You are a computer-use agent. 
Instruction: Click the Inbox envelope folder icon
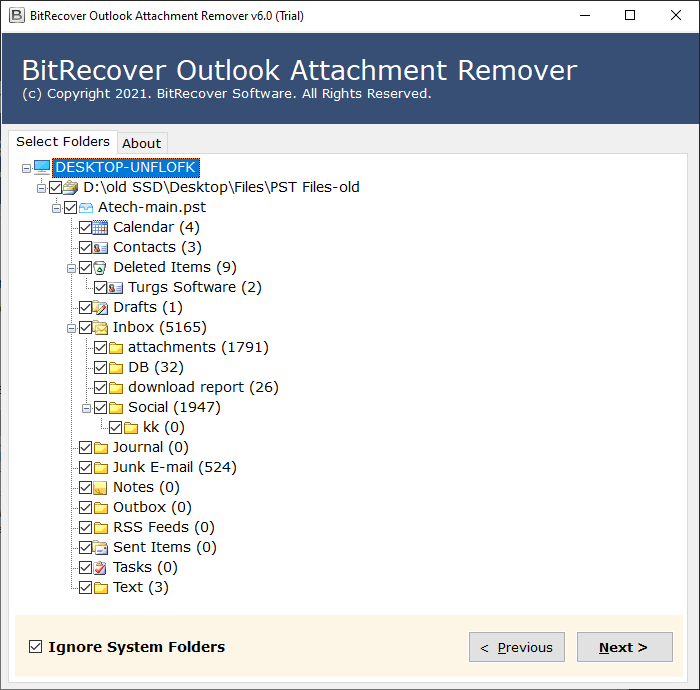pos(100,328)
